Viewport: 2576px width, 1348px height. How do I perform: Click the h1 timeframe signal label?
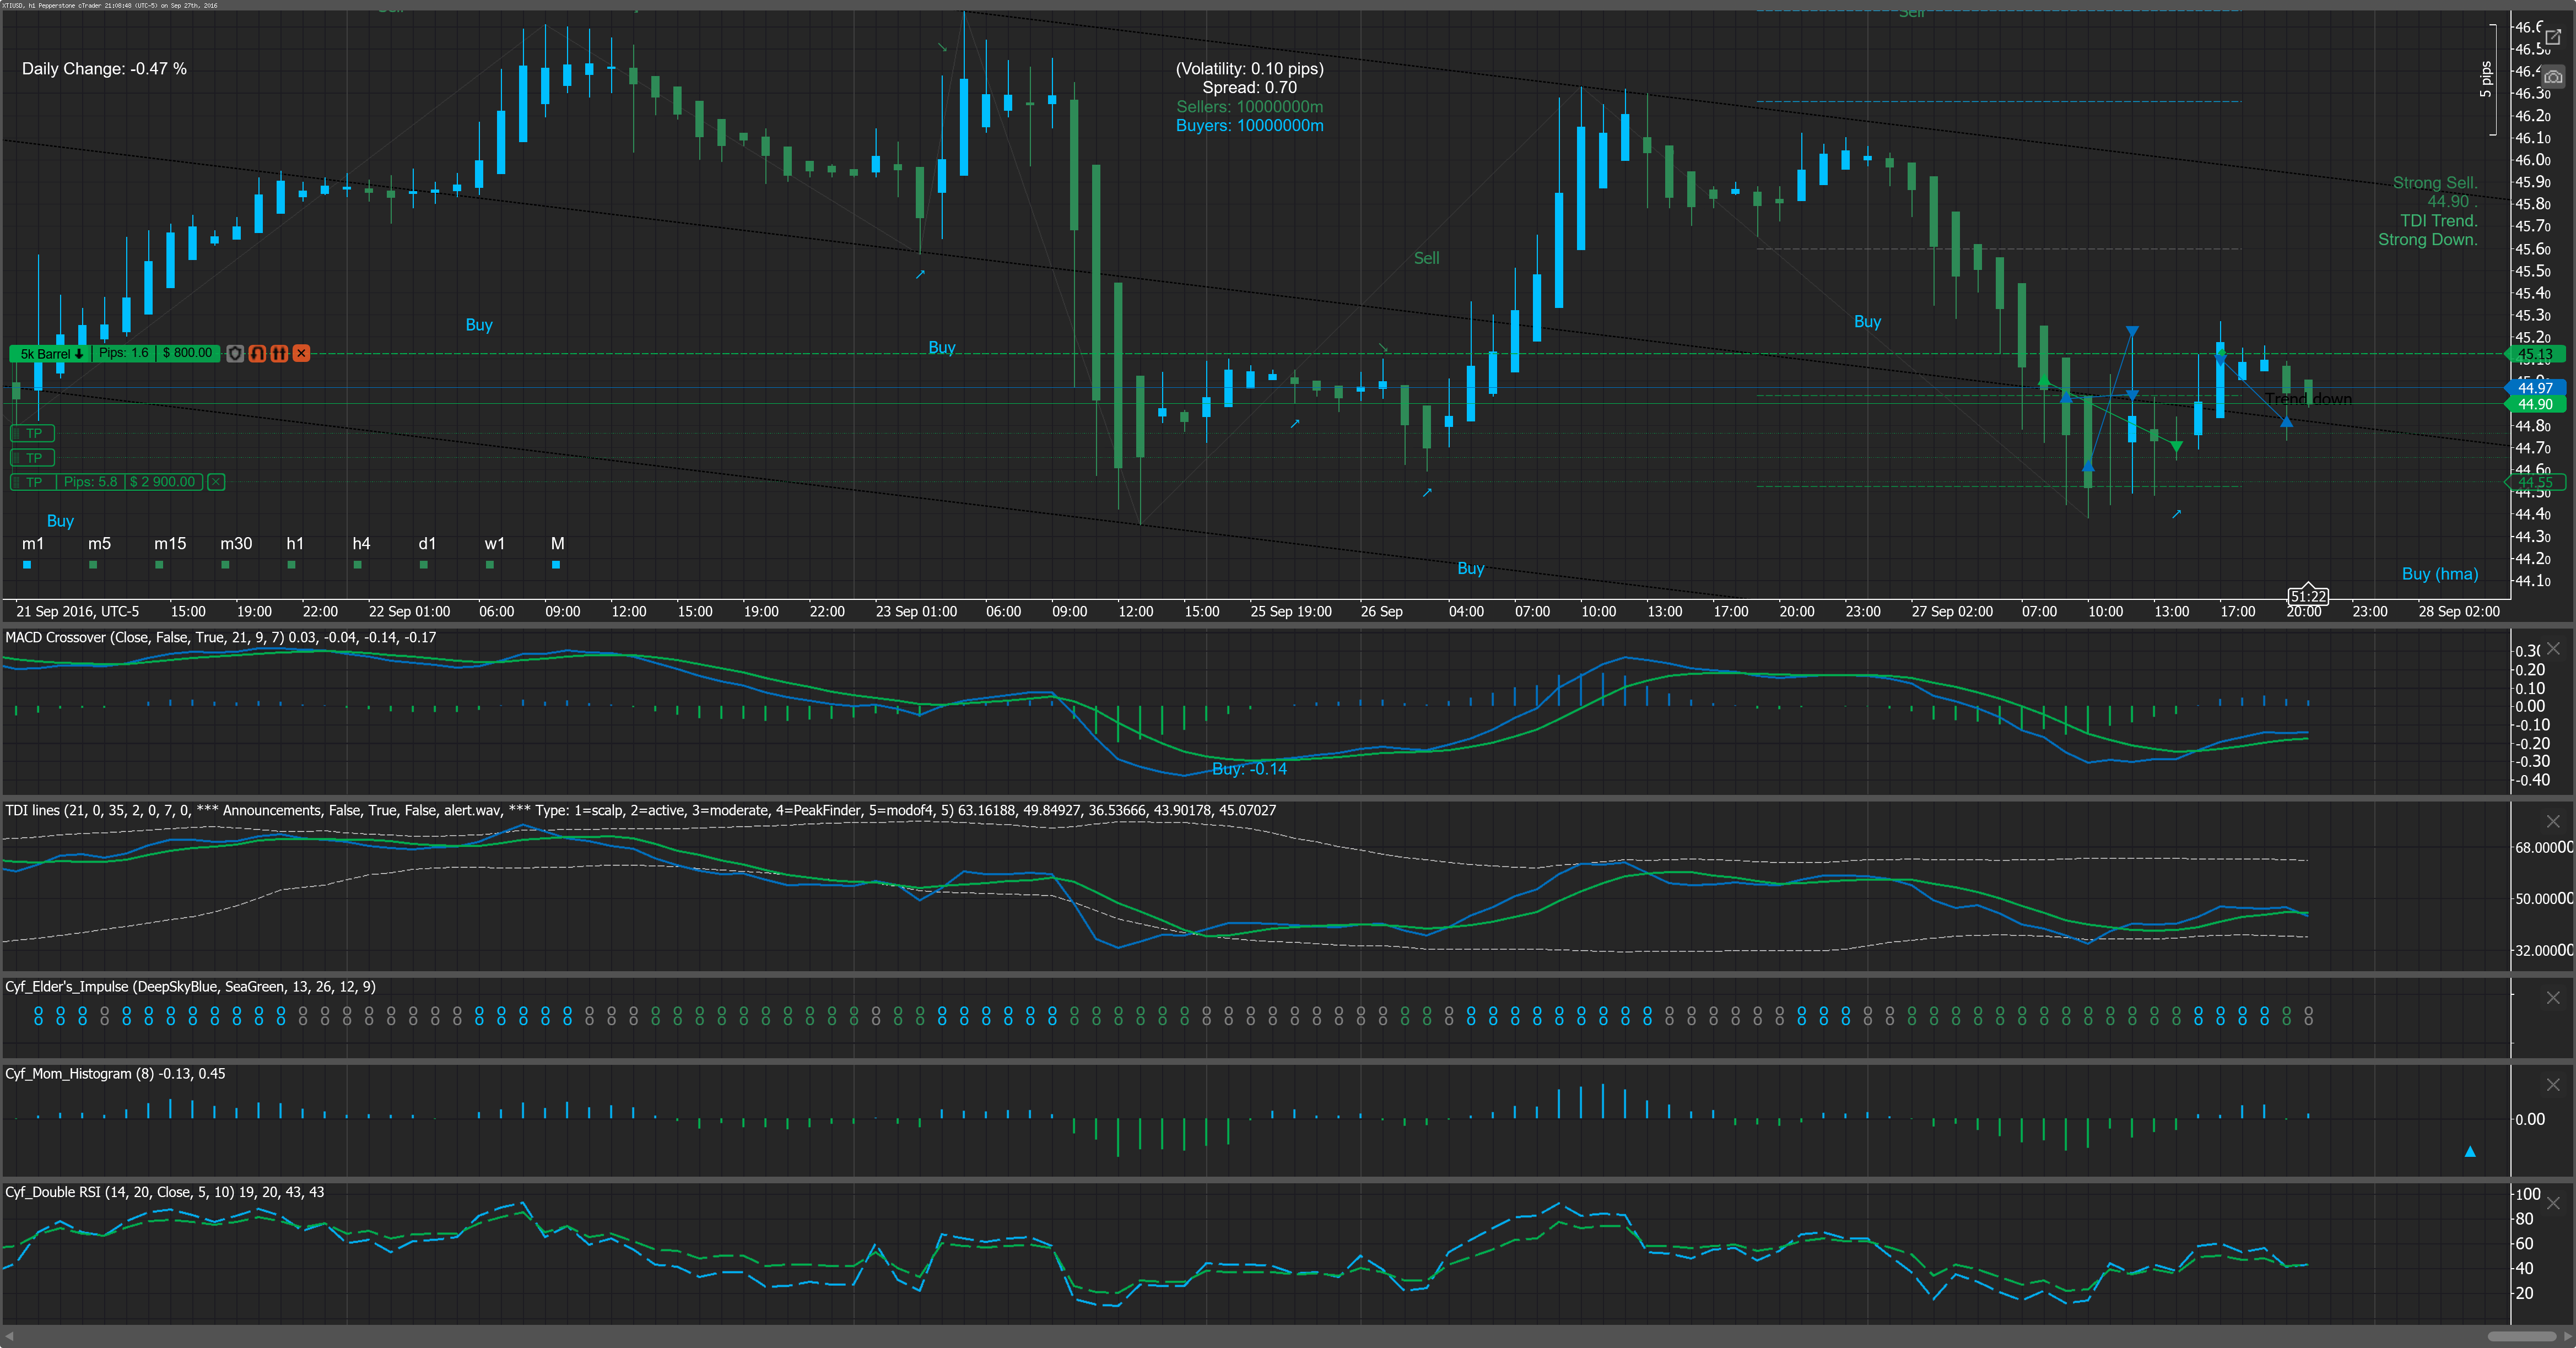point(295,544)
